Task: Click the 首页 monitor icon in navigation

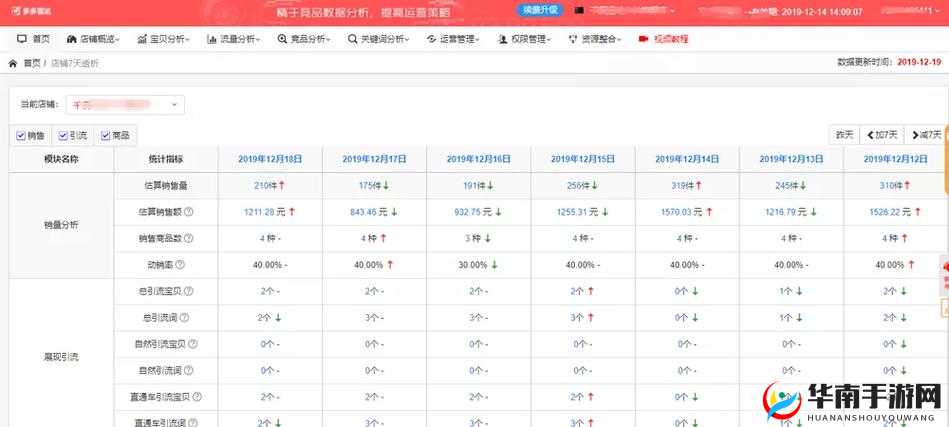Action: 22,39
